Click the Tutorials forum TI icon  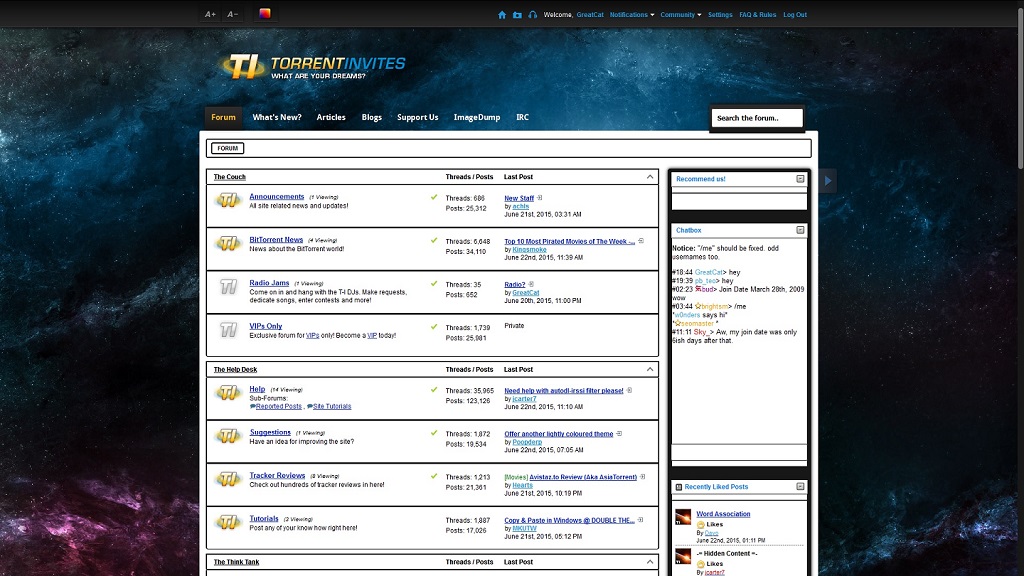click(x=228, y=522)
